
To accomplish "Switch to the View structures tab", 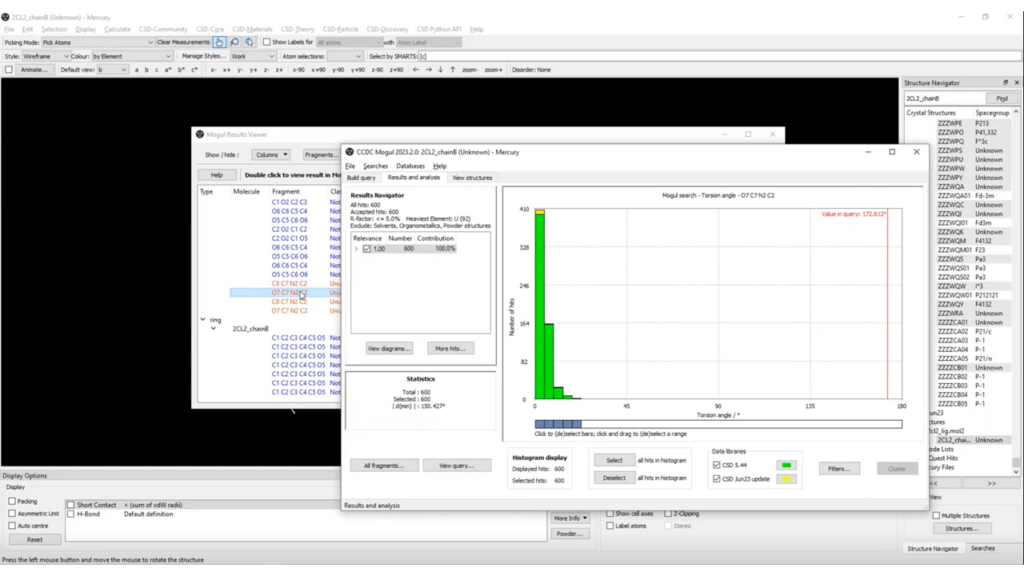I will tap(472, 177).
